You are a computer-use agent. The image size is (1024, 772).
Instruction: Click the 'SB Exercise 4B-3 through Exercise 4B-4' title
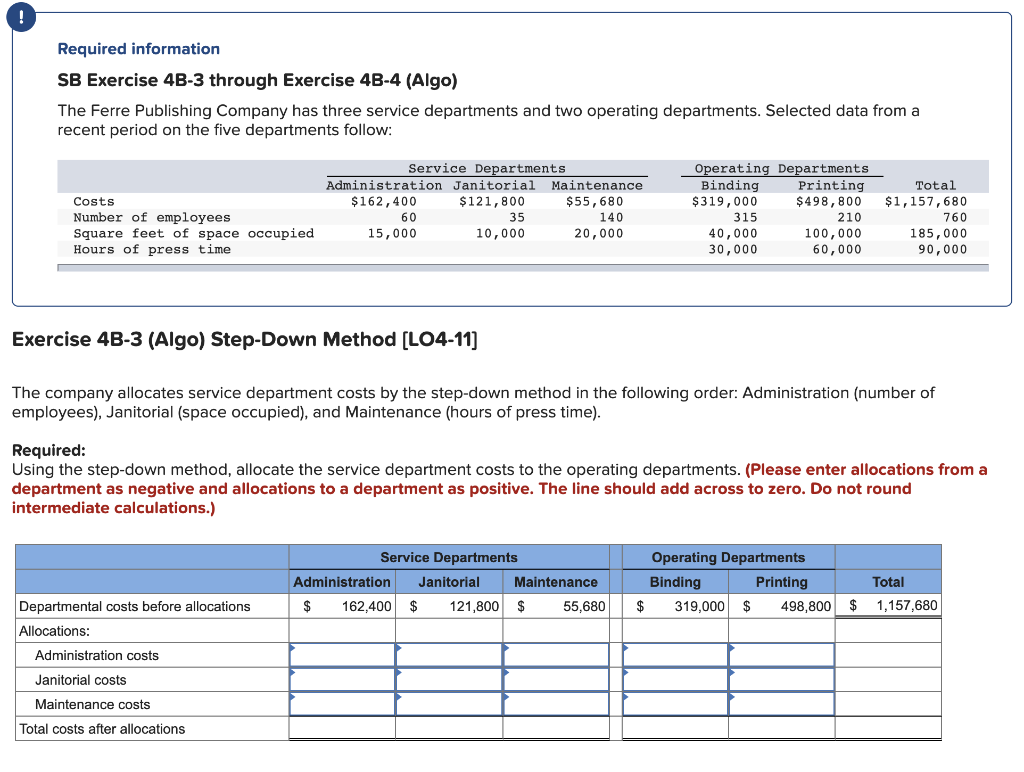(257, 80)
